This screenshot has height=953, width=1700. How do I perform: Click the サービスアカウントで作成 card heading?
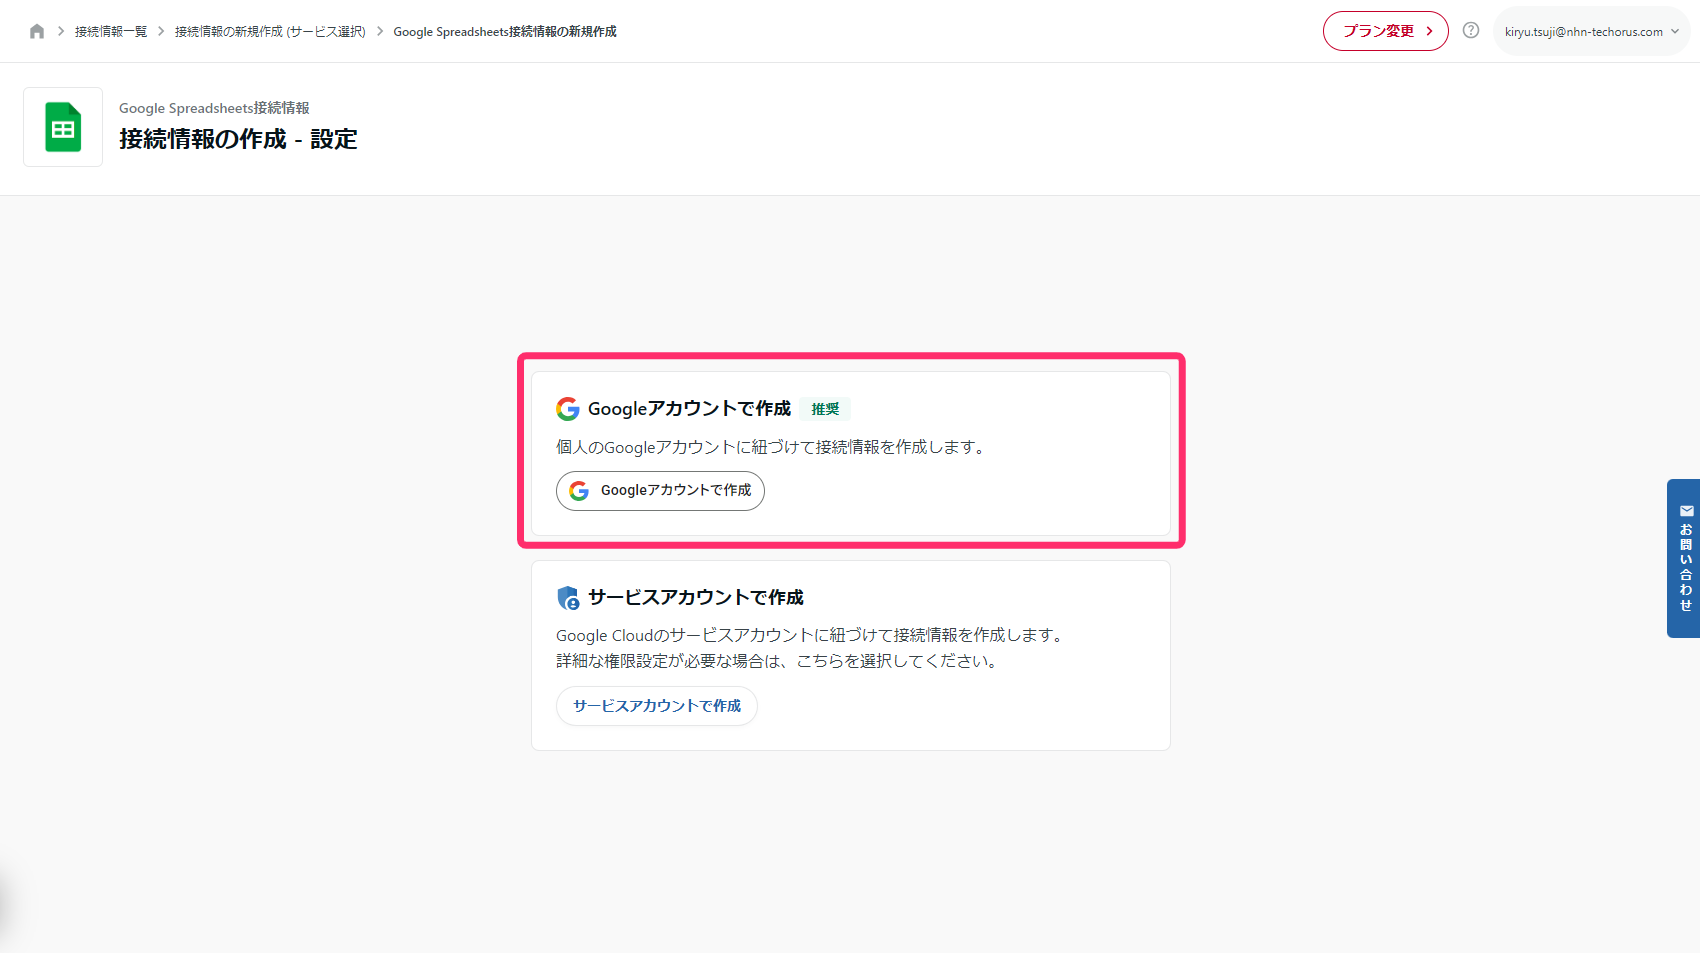point(695,597)
